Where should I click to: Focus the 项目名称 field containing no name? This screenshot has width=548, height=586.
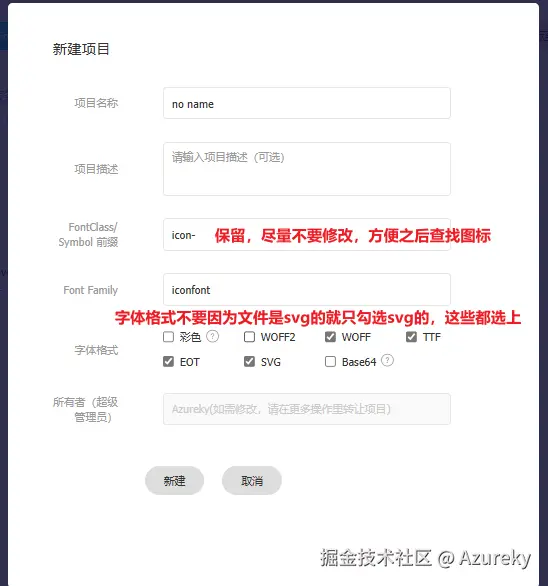tap(307, 104)
